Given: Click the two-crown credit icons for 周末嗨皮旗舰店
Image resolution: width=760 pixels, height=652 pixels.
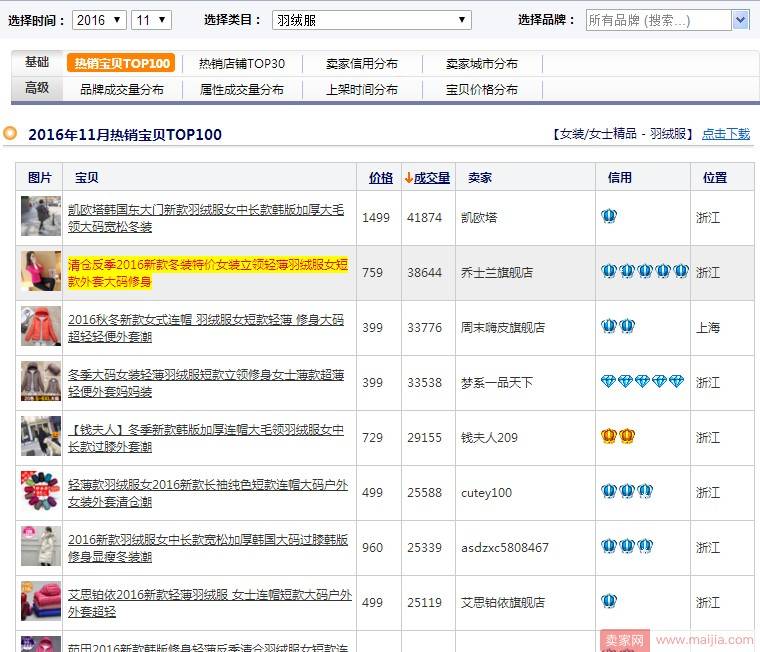Looking at the screenshot, I should click(618, 326).
